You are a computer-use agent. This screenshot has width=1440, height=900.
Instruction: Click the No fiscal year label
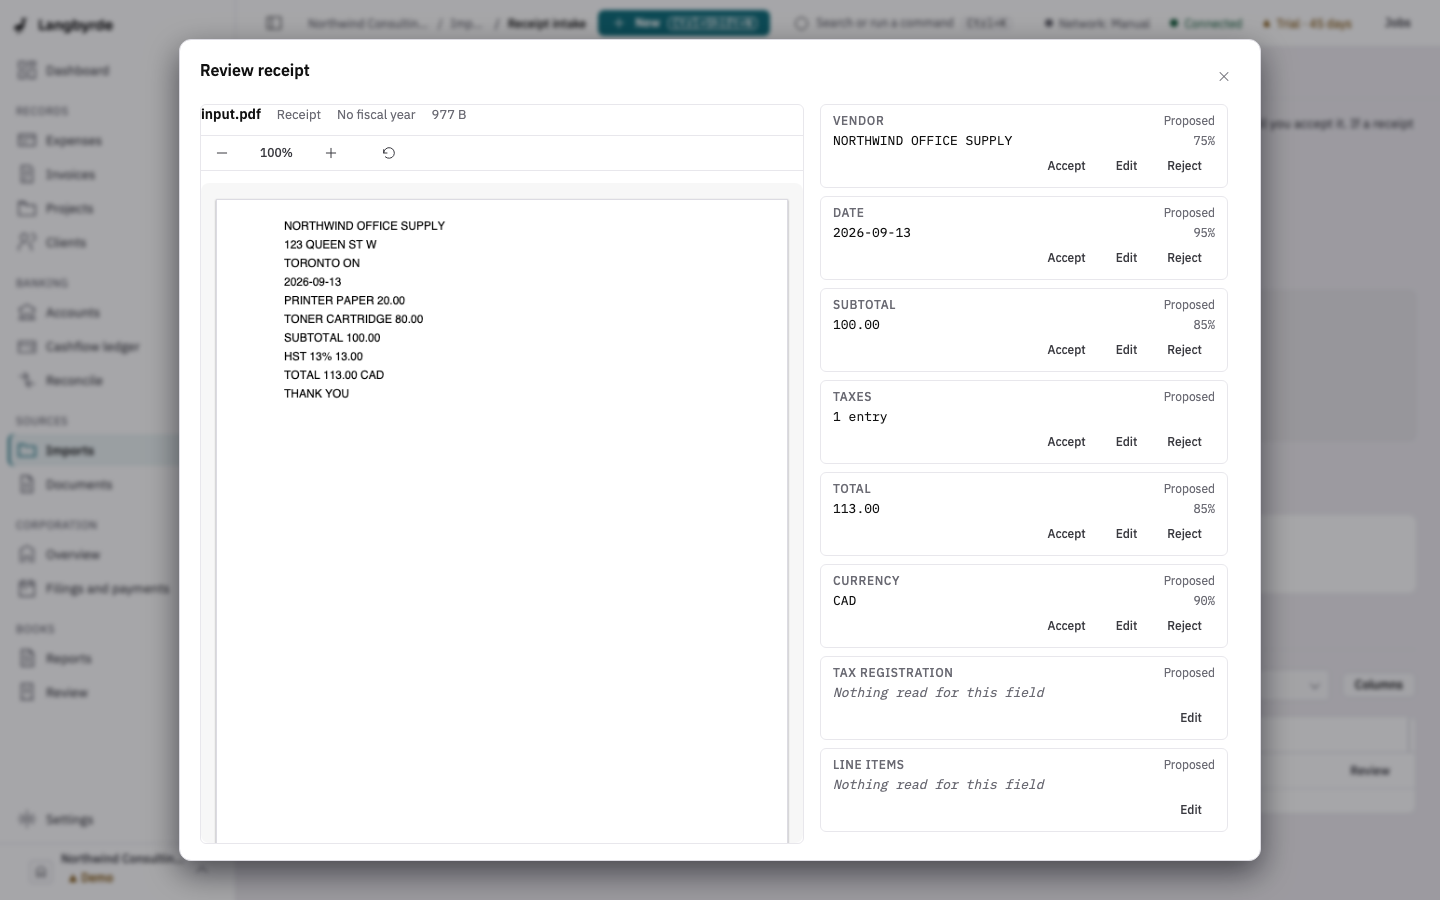tap(376, 115)
